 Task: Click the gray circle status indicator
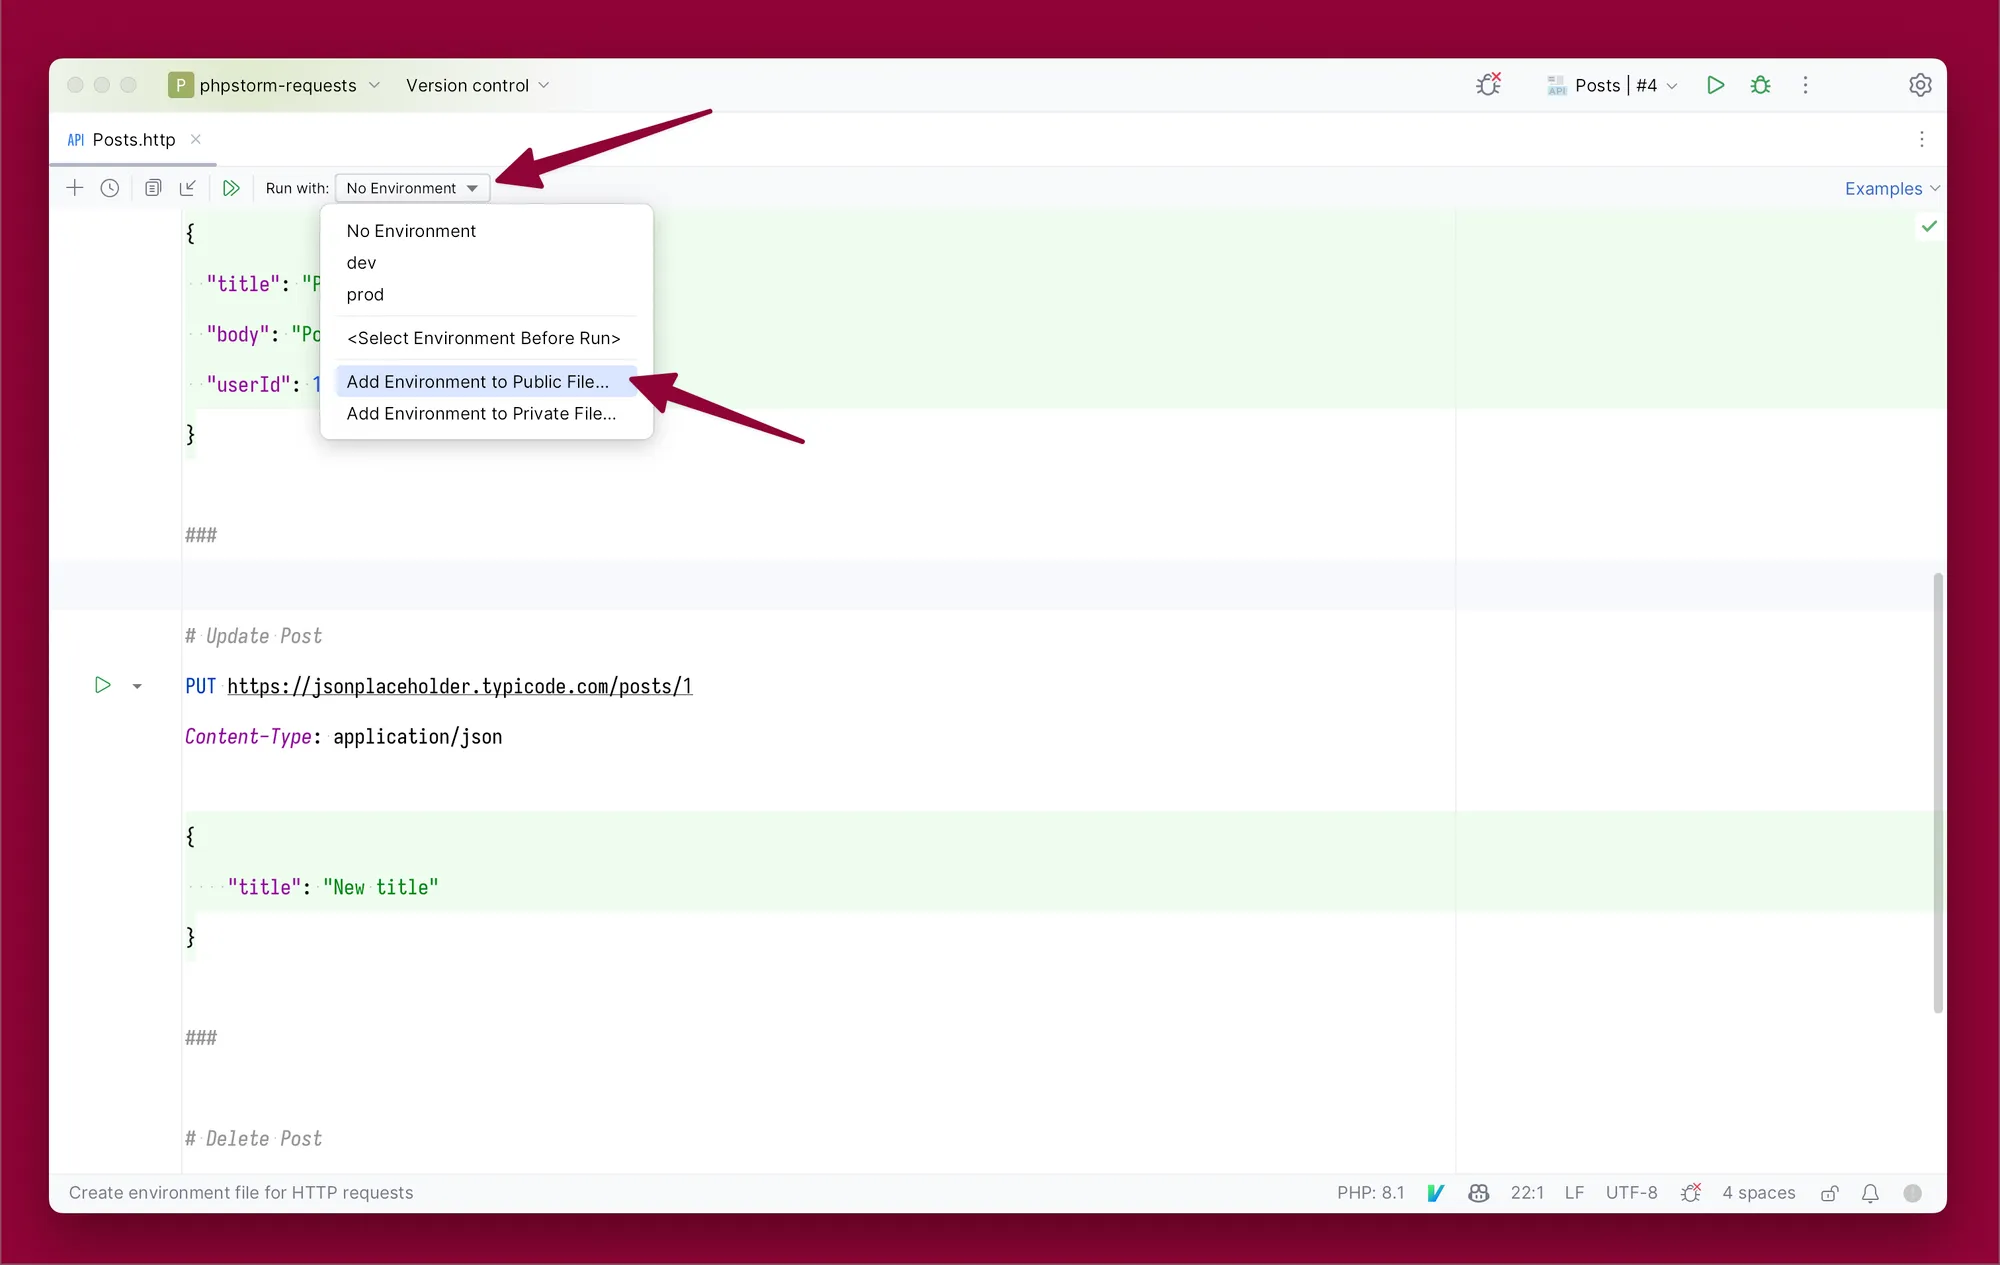[1912, 1192]
